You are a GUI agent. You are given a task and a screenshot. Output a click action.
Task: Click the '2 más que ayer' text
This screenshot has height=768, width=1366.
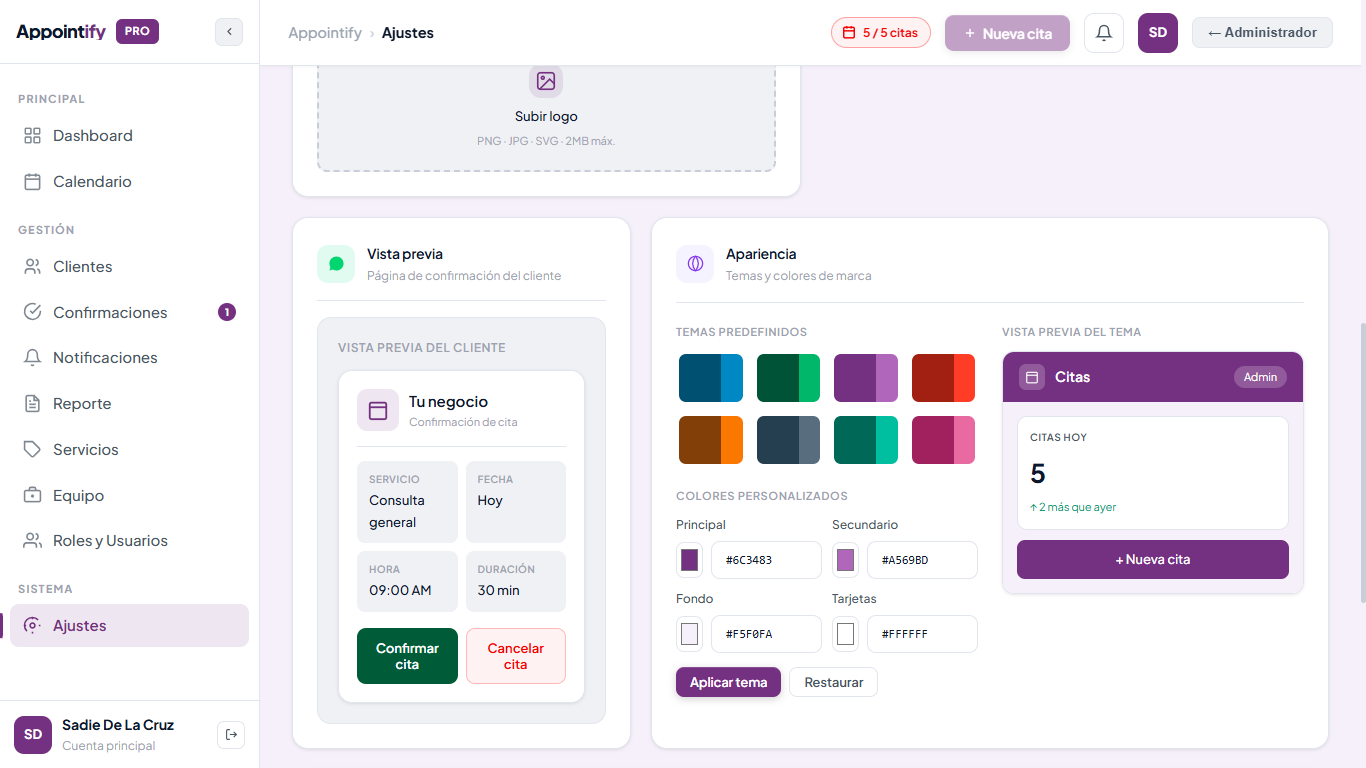coord(1073,507)
